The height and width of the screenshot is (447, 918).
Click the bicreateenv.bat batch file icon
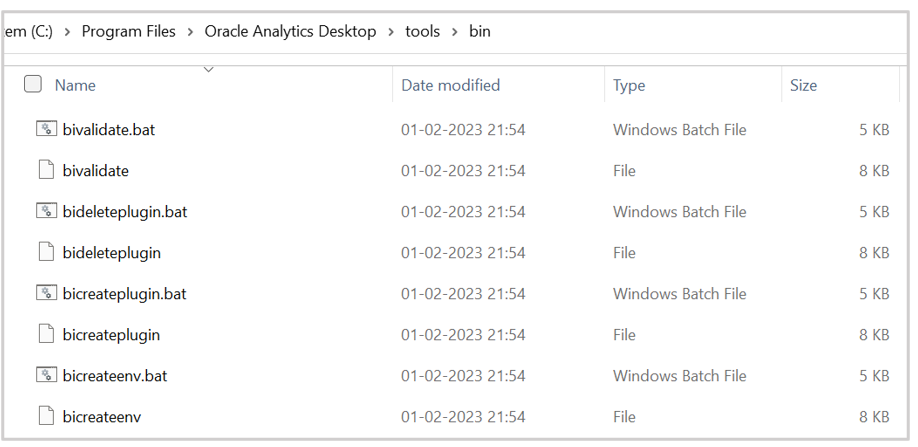tap(46, 374)
